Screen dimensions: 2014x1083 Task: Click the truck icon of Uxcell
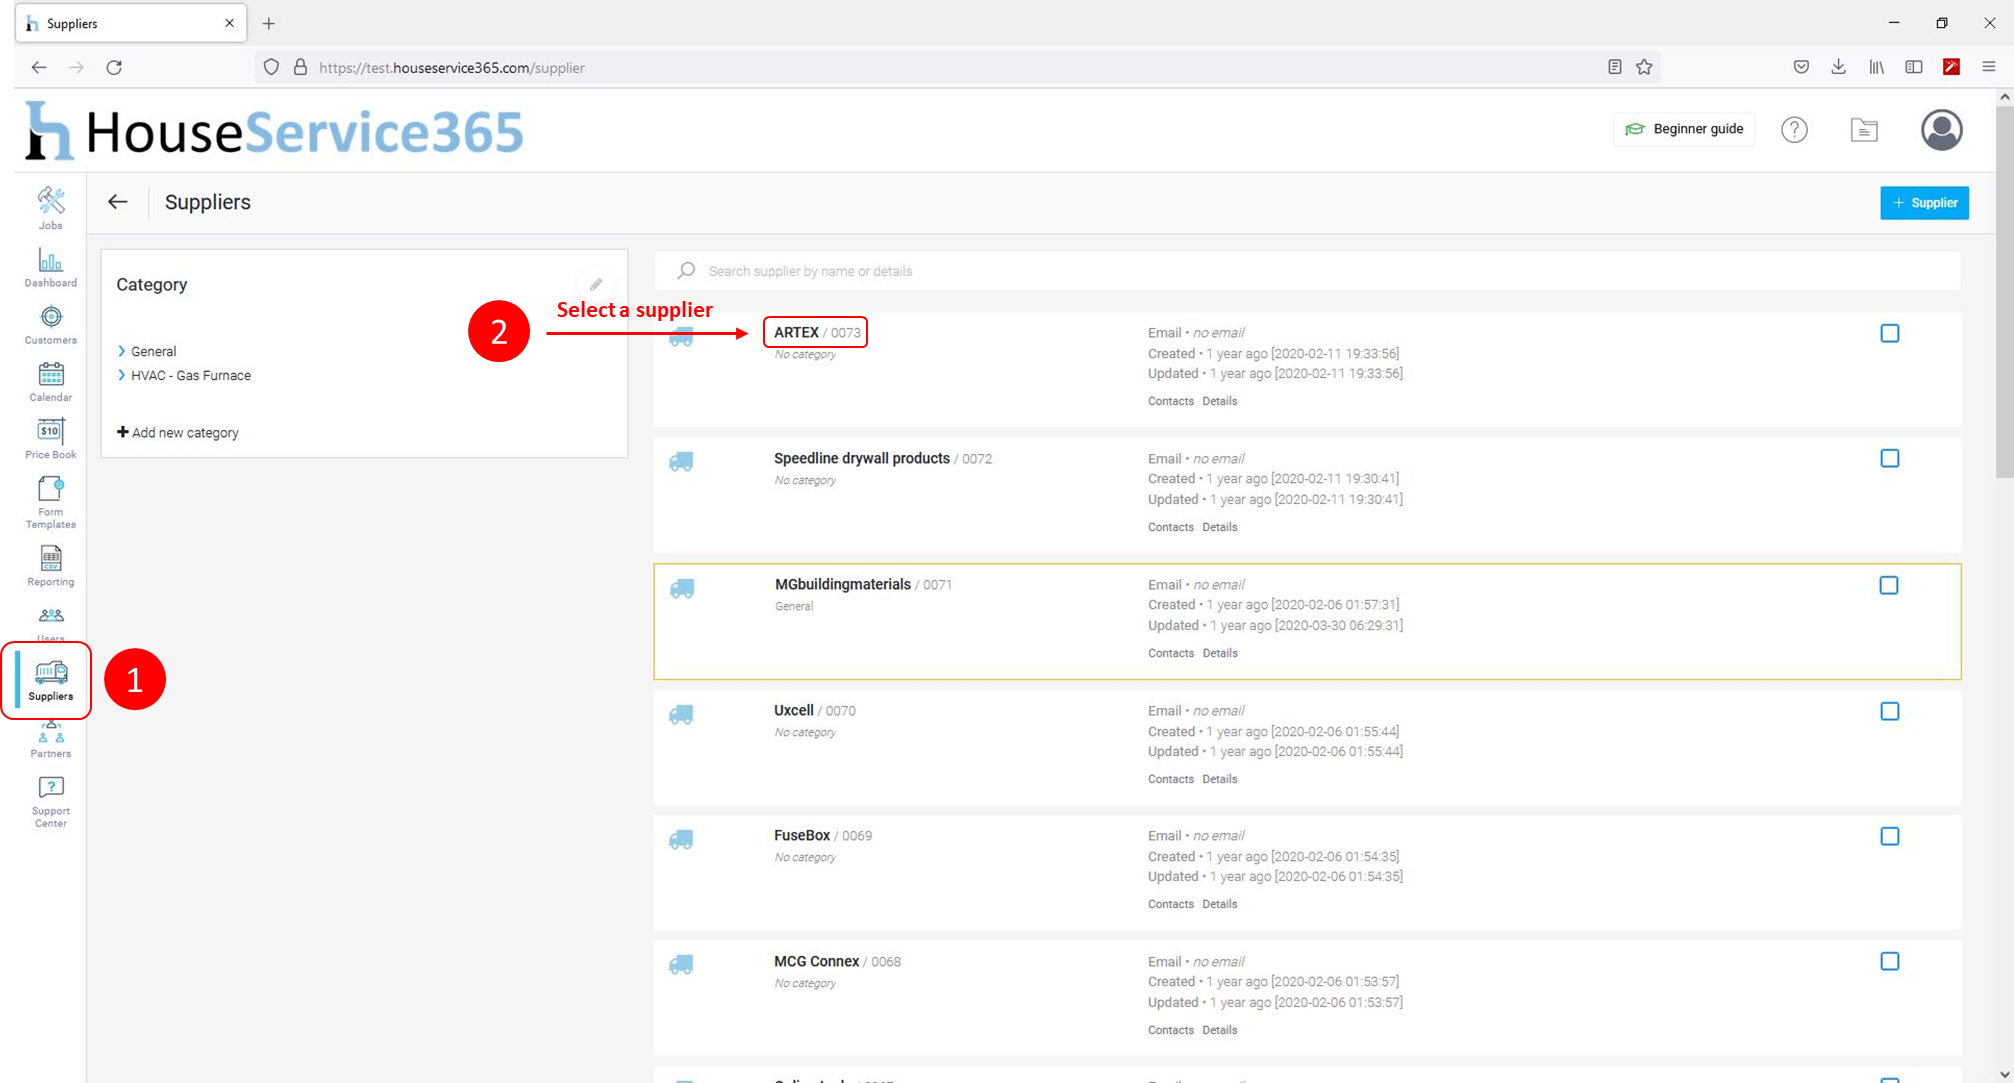point(681,714)
